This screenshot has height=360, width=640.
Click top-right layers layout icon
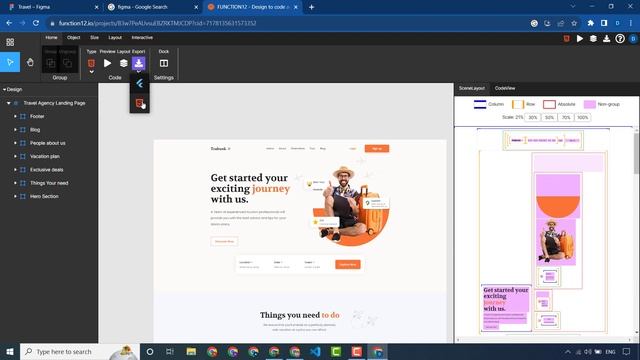point(593,38)
